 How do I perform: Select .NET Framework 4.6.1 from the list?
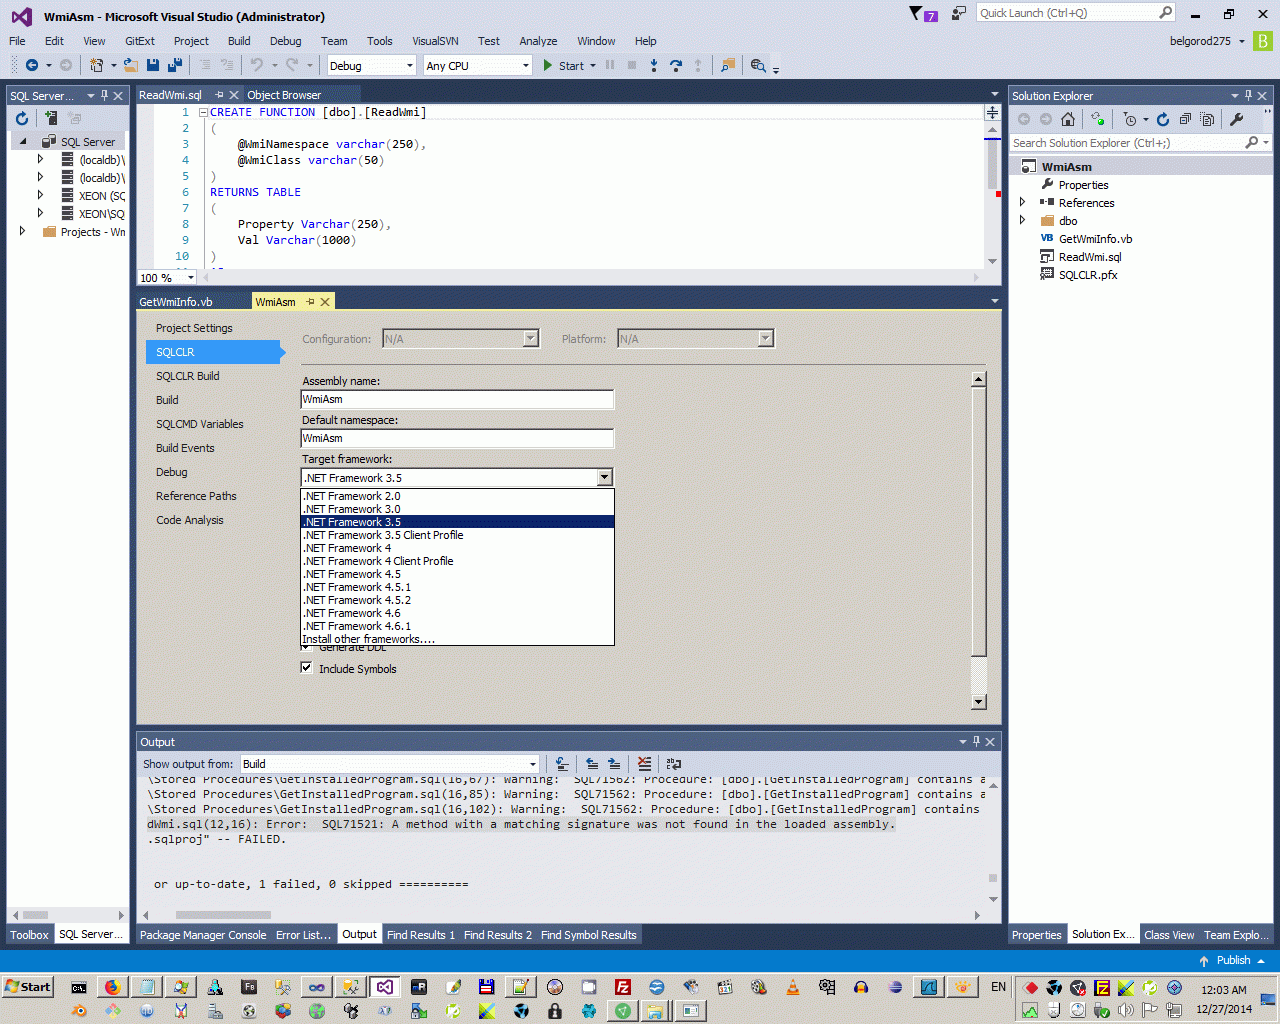458,626
